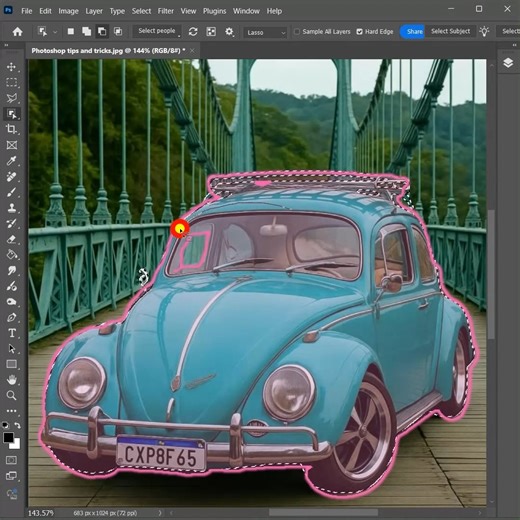The image size is (520, 520).
Task: Choose Subtract from selection mode
Action: click(102, 31)
